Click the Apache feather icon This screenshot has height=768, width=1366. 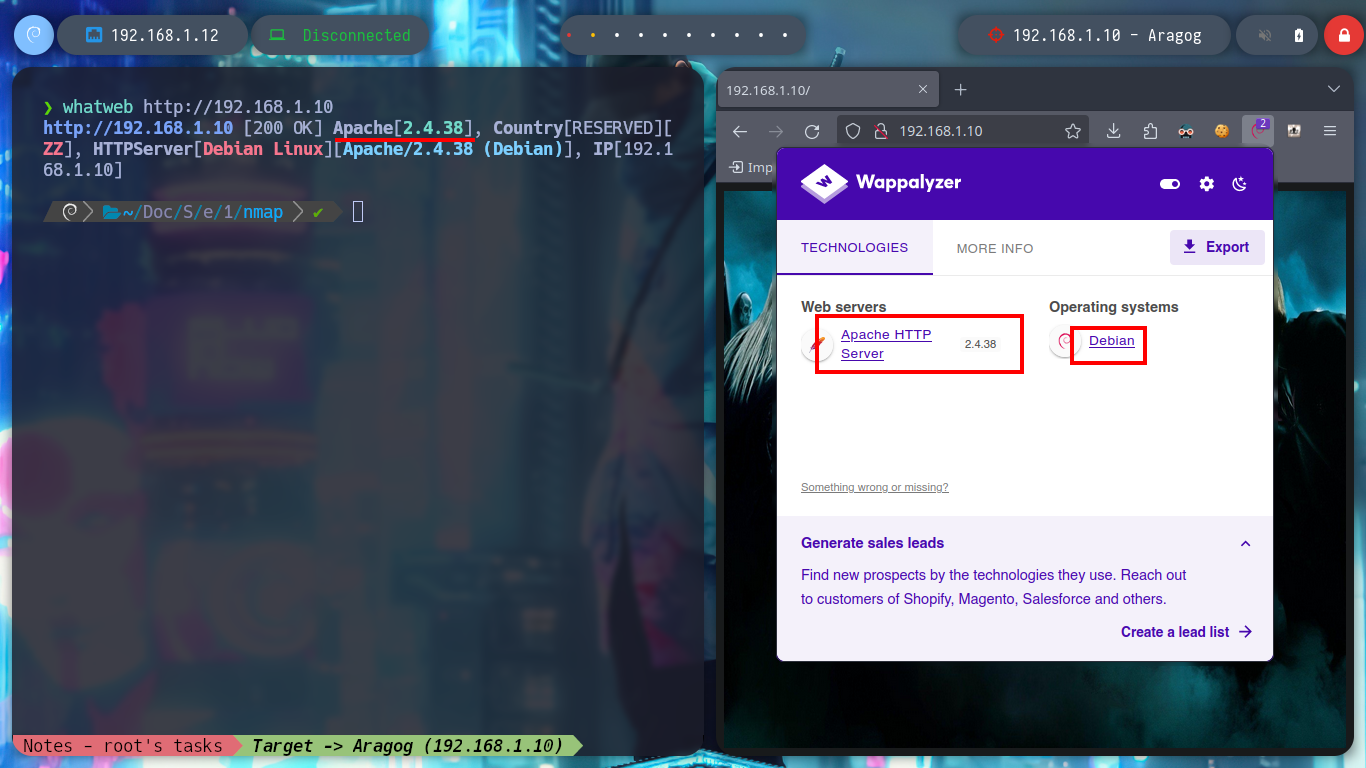click(x=817, y=344)
